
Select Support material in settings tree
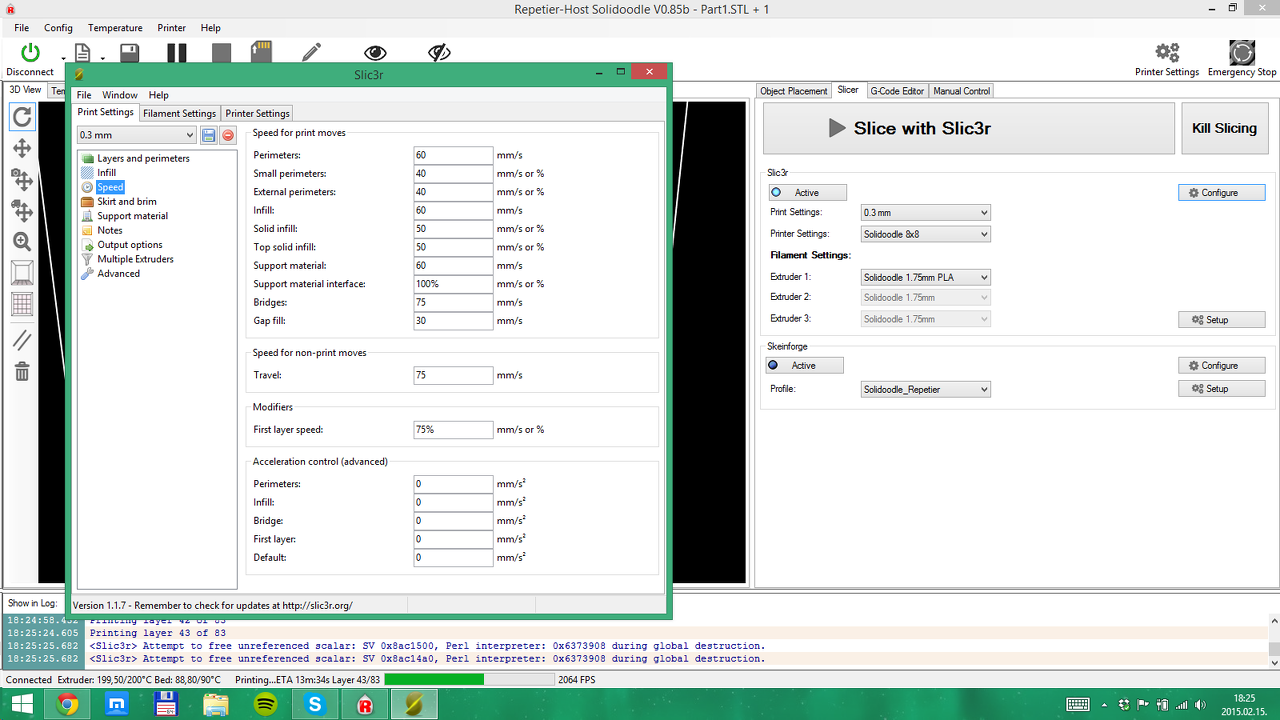coord(133,216)
